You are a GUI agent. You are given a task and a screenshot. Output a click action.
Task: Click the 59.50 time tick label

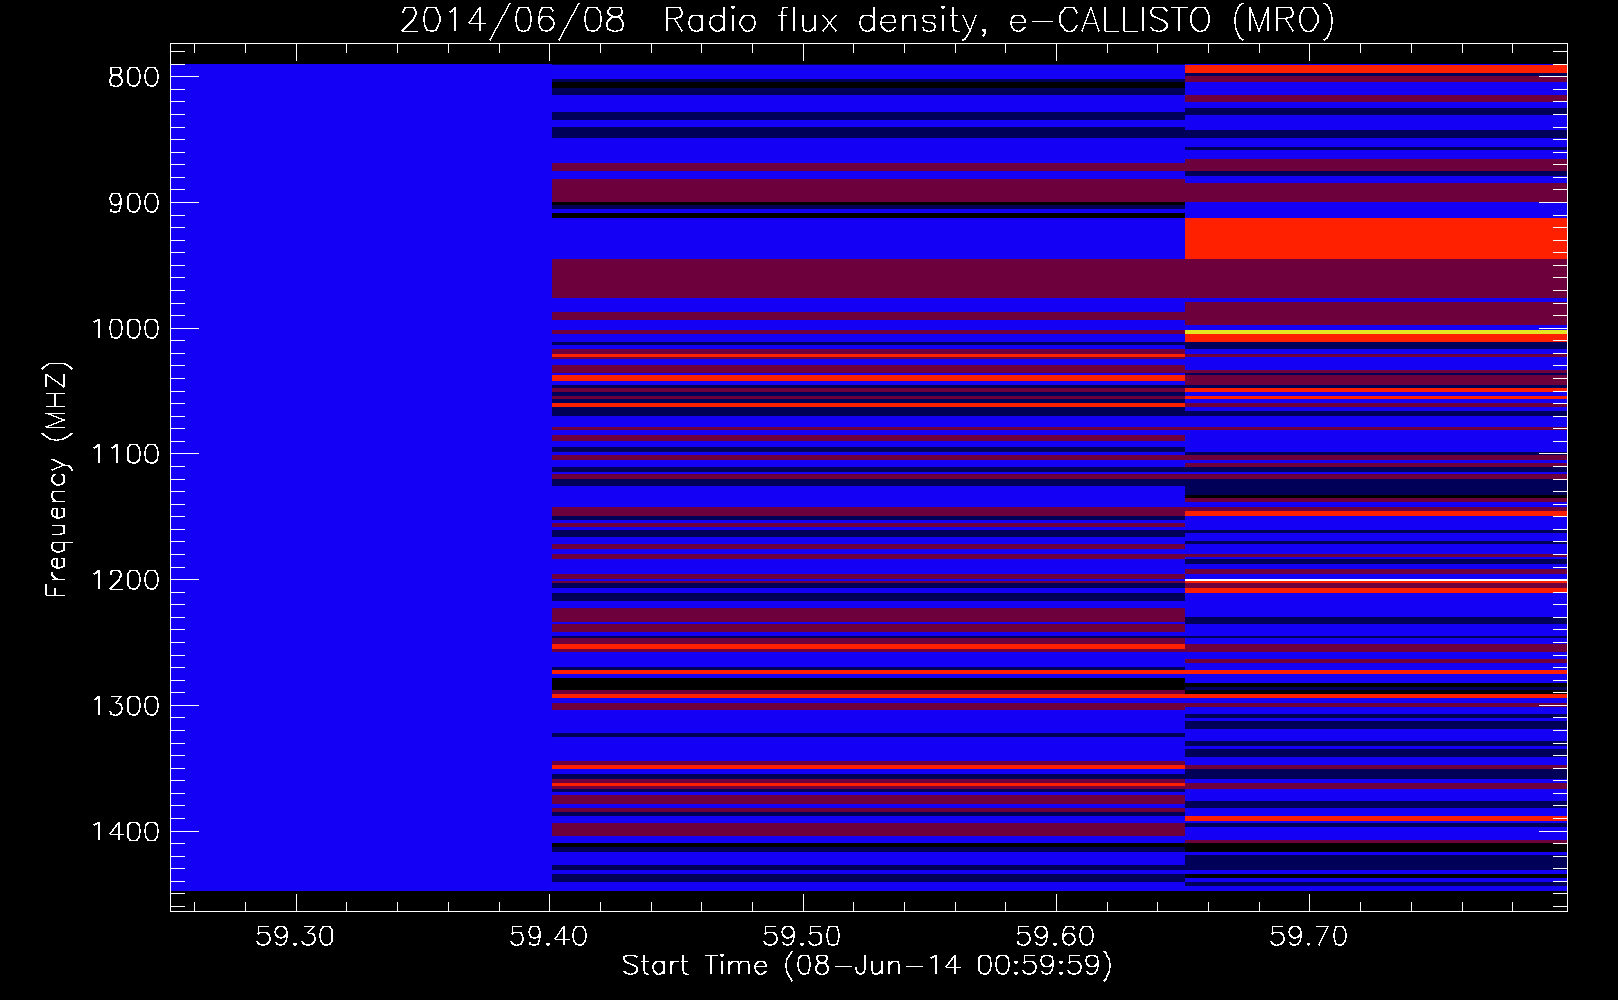pos(802,936)
